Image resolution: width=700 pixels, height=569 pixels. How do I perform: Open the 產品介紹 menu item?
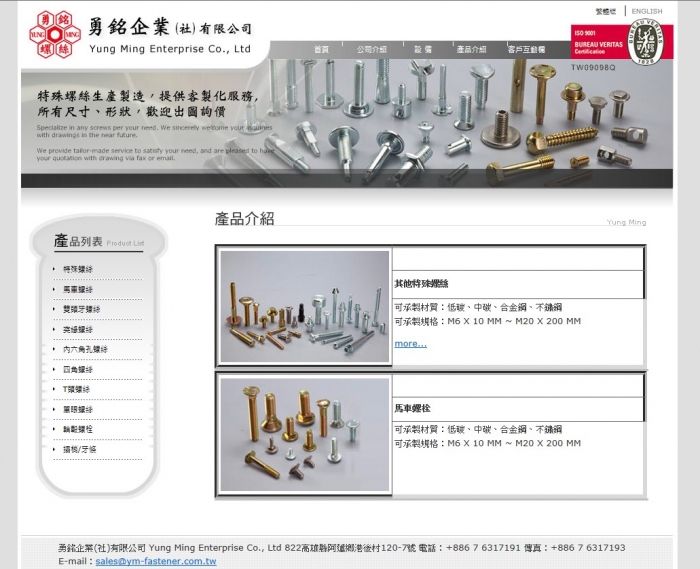(471, 50)
